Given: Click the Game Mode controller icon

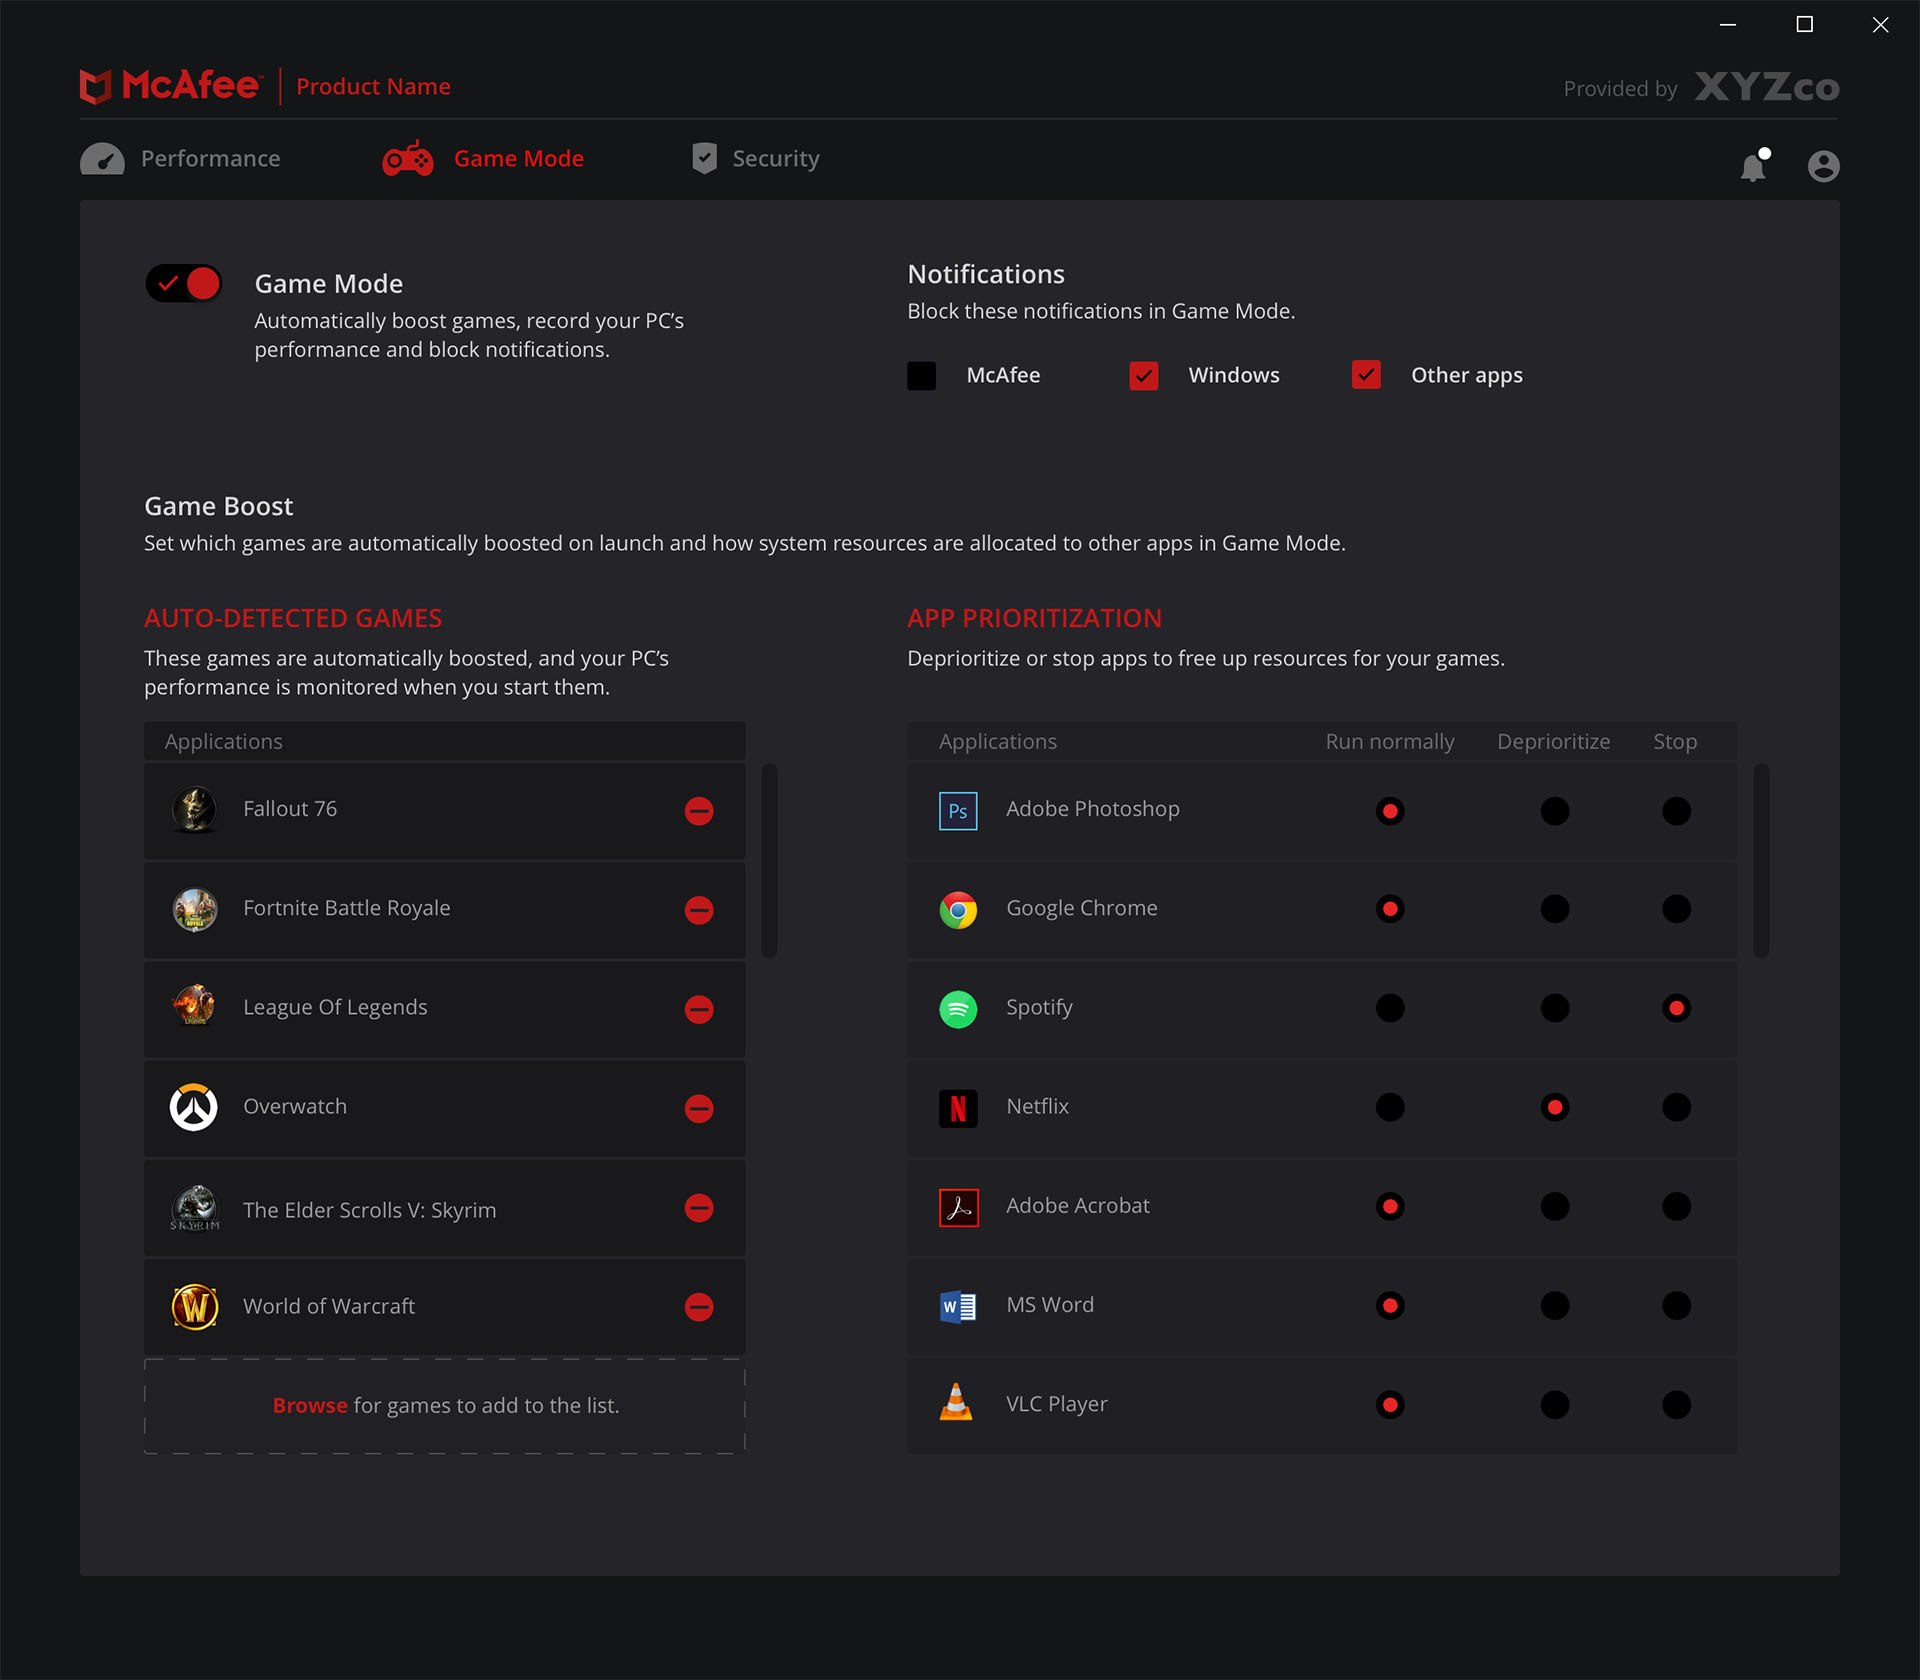Looking at the screenshot, I should pyautogui.click(x=408, y=158).
